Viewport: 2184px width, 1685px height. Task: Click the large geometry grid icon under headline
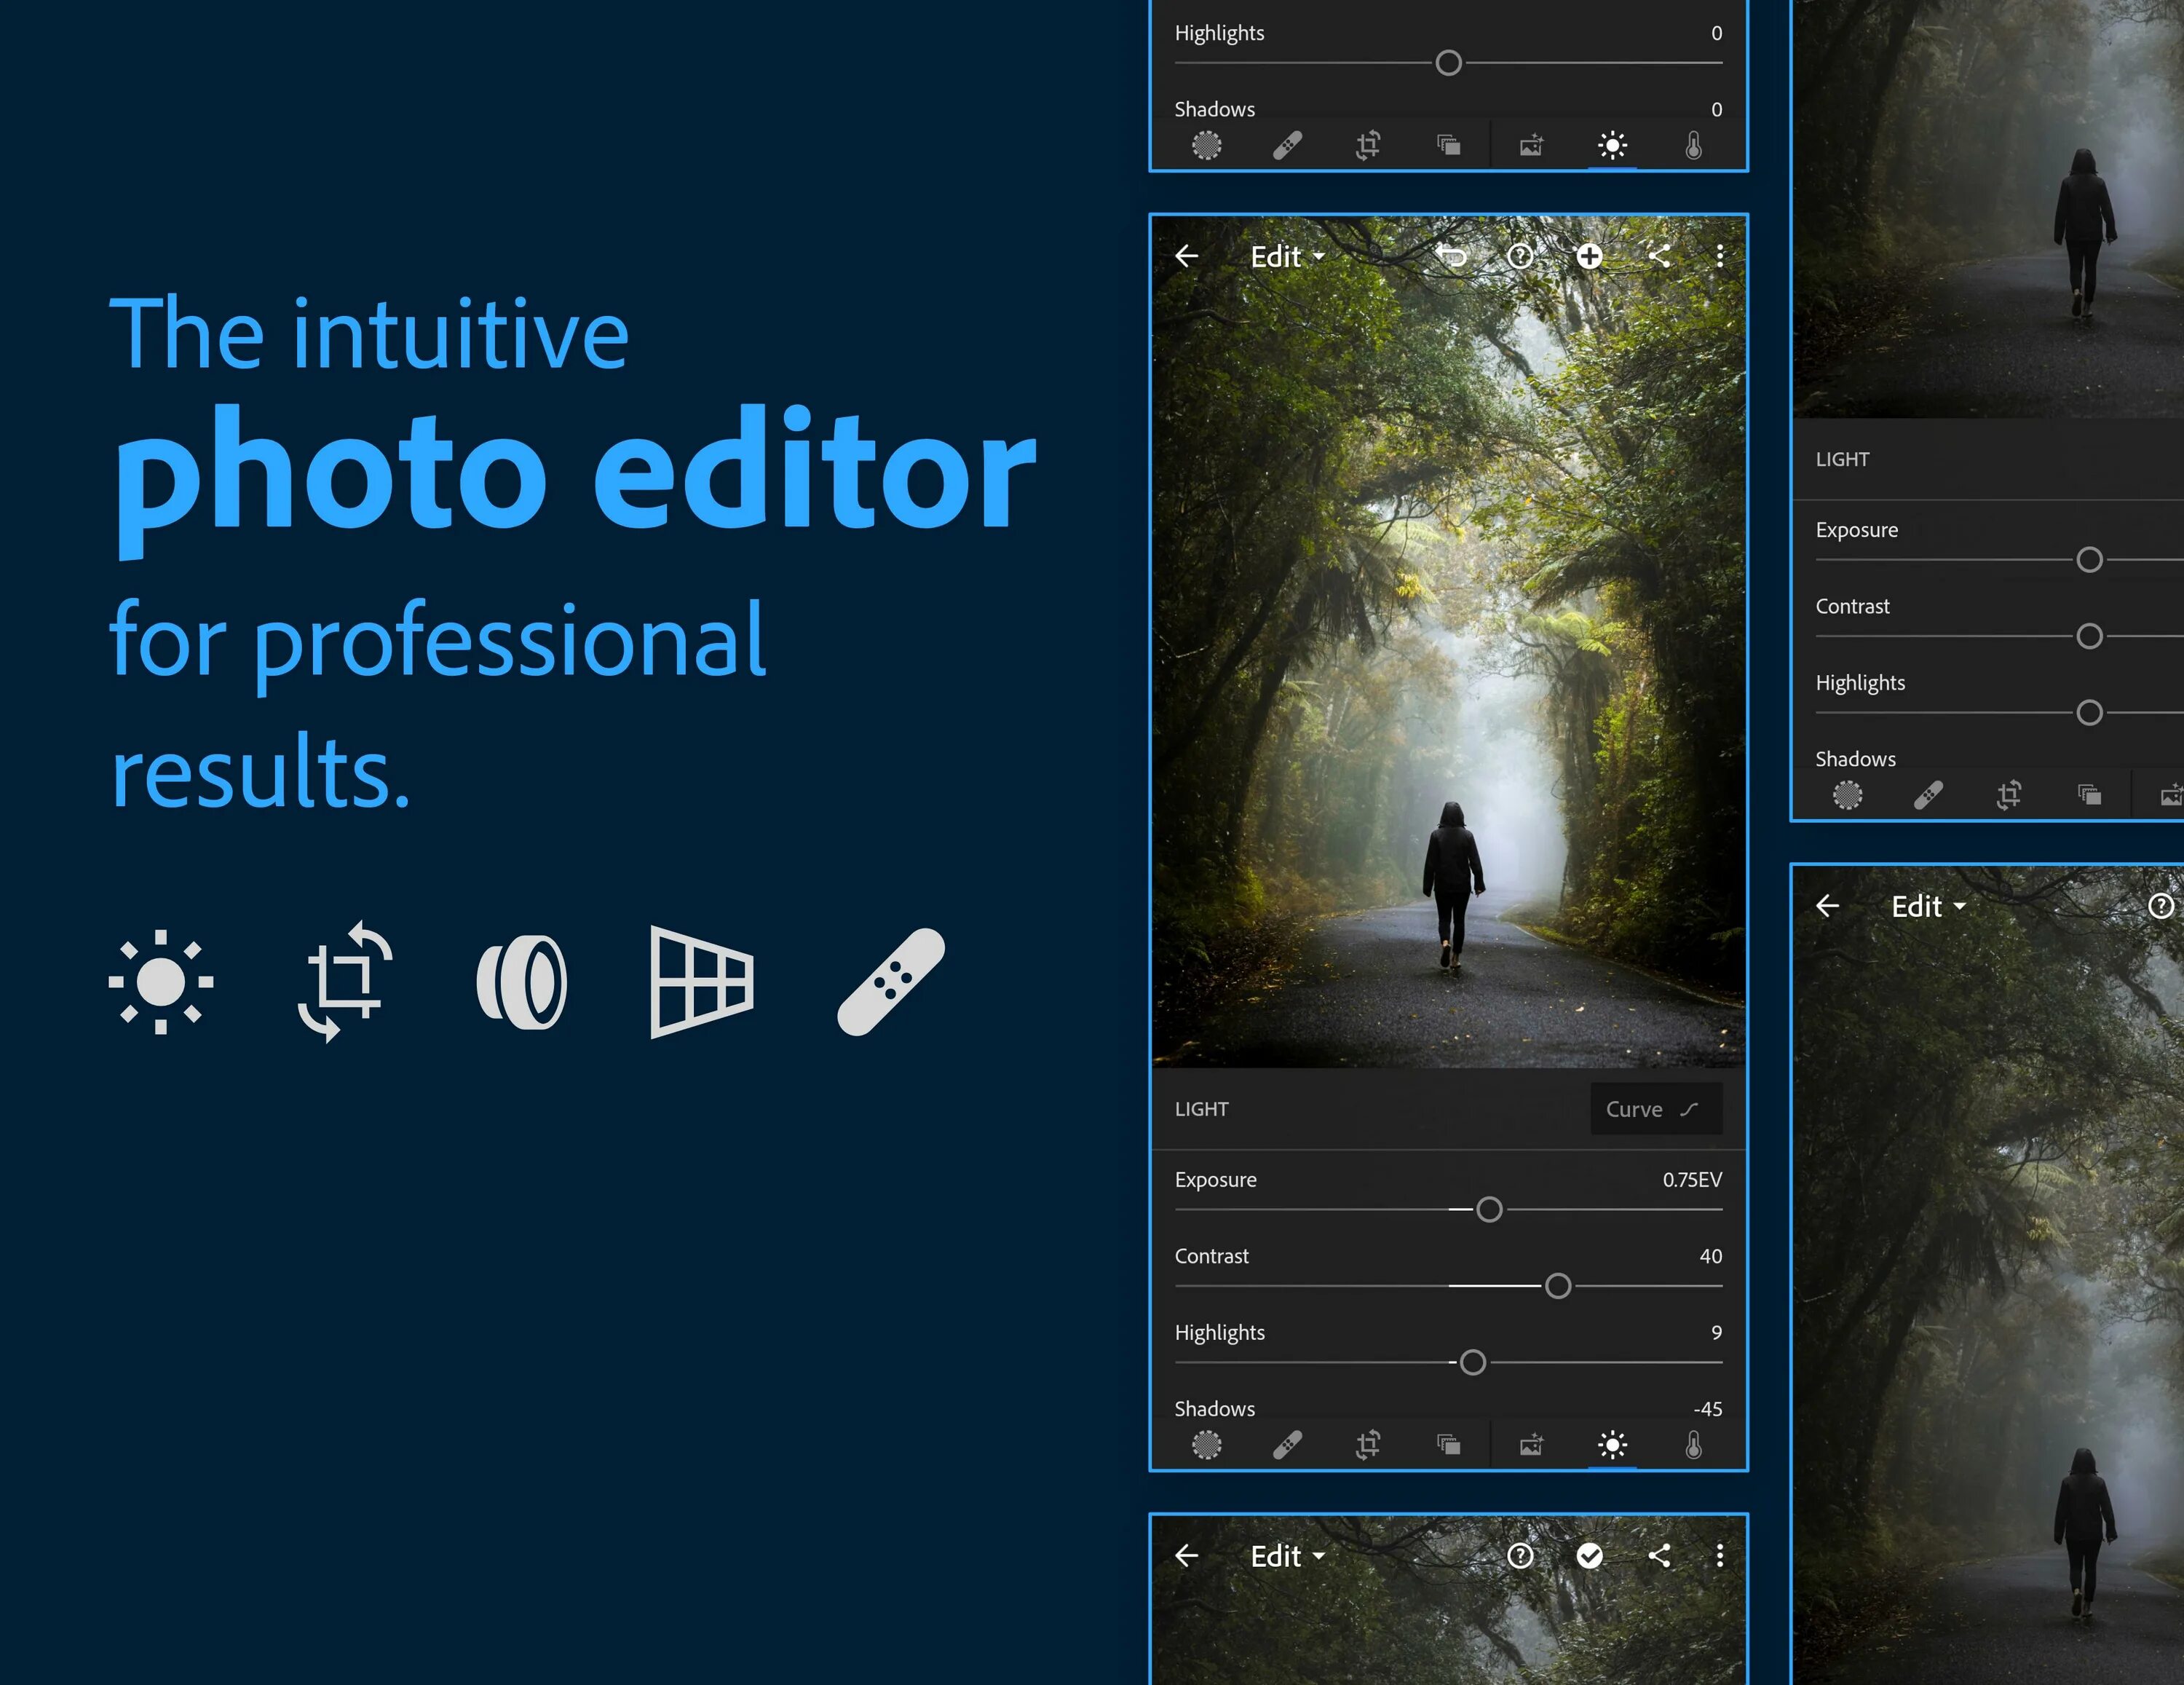point(701,982)
